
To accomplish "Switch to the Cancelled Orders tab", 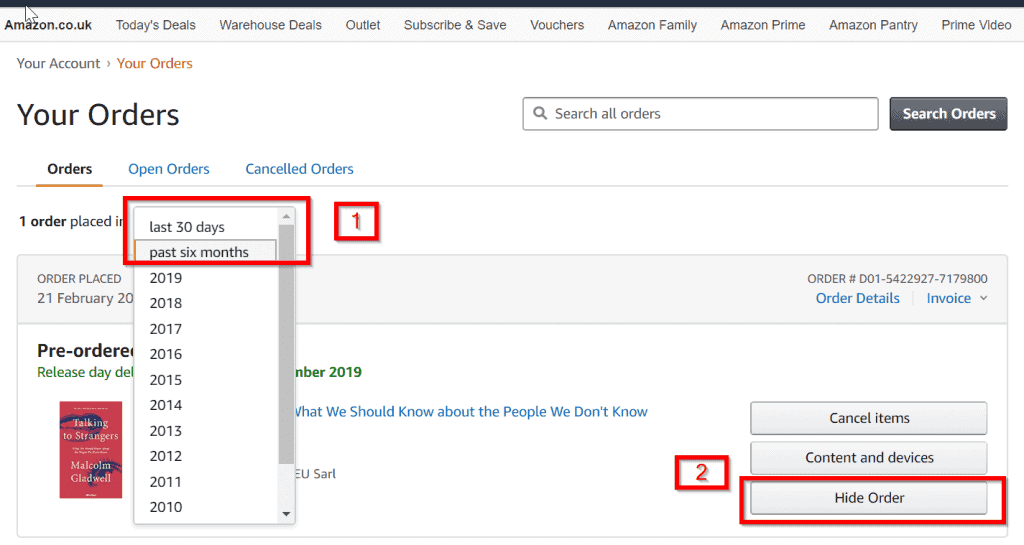I will tap(299, 169).
